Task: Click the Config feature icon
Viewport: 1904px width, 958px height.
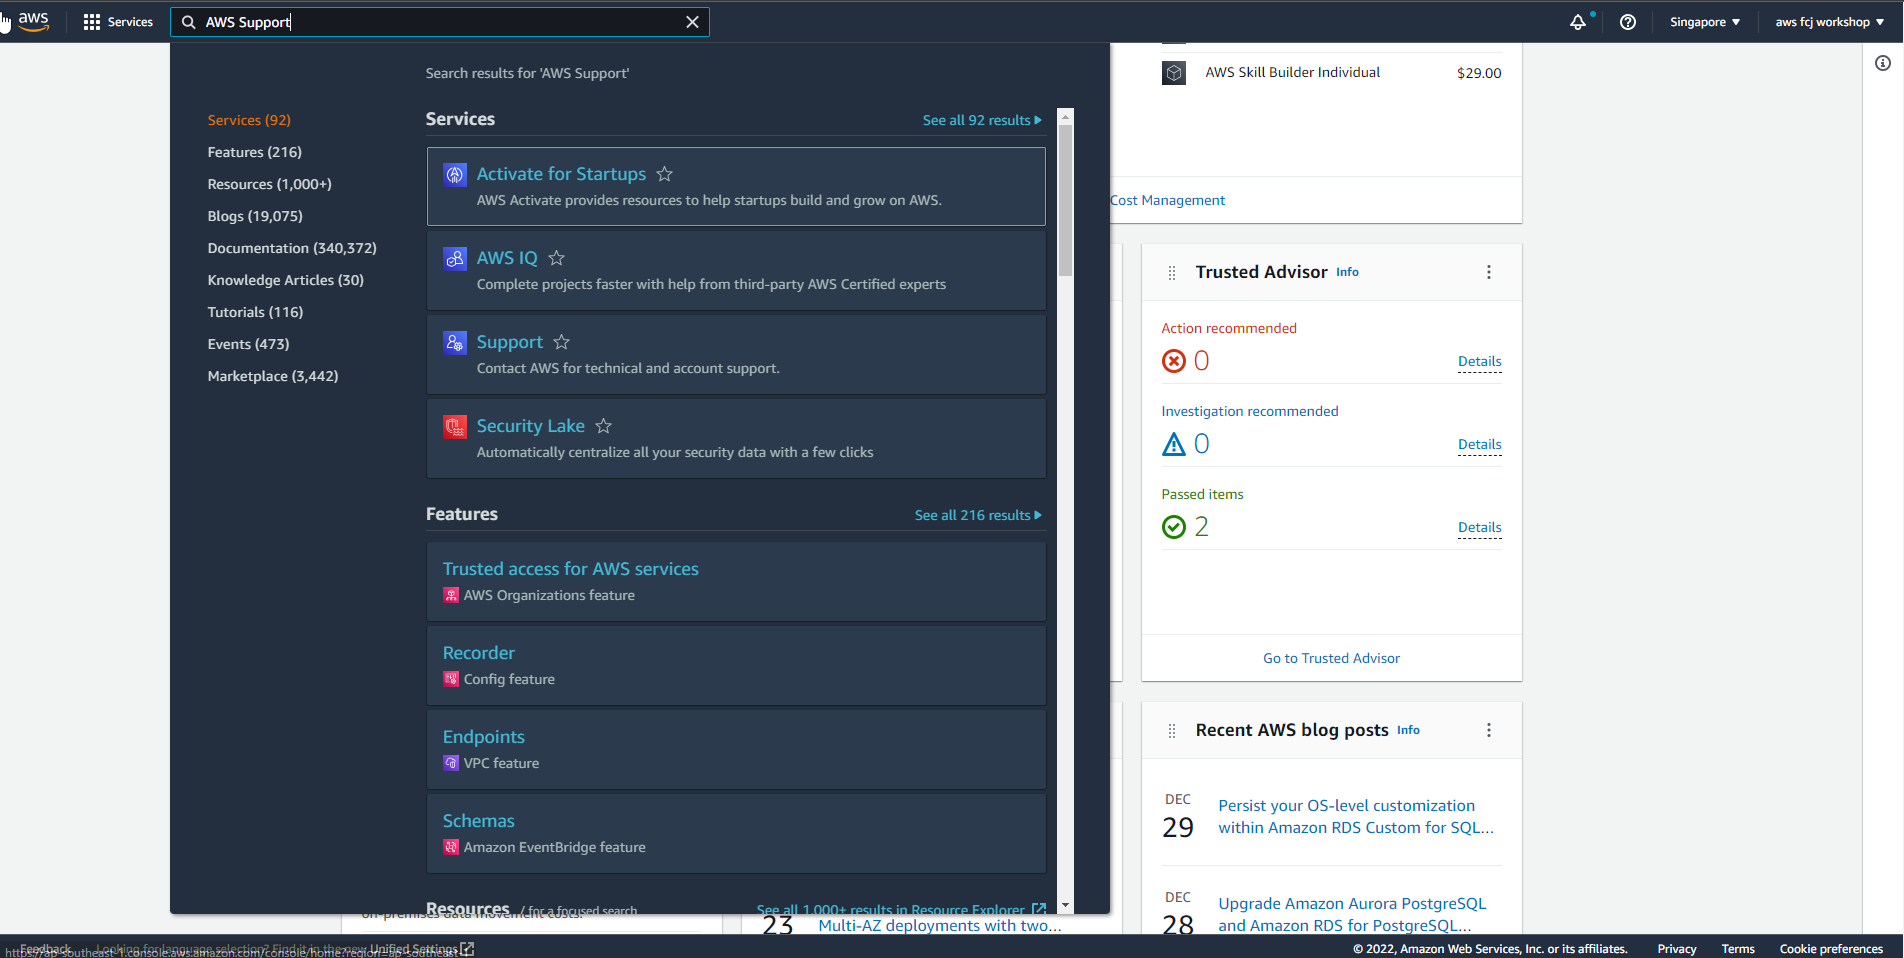Action: point(451,679)
